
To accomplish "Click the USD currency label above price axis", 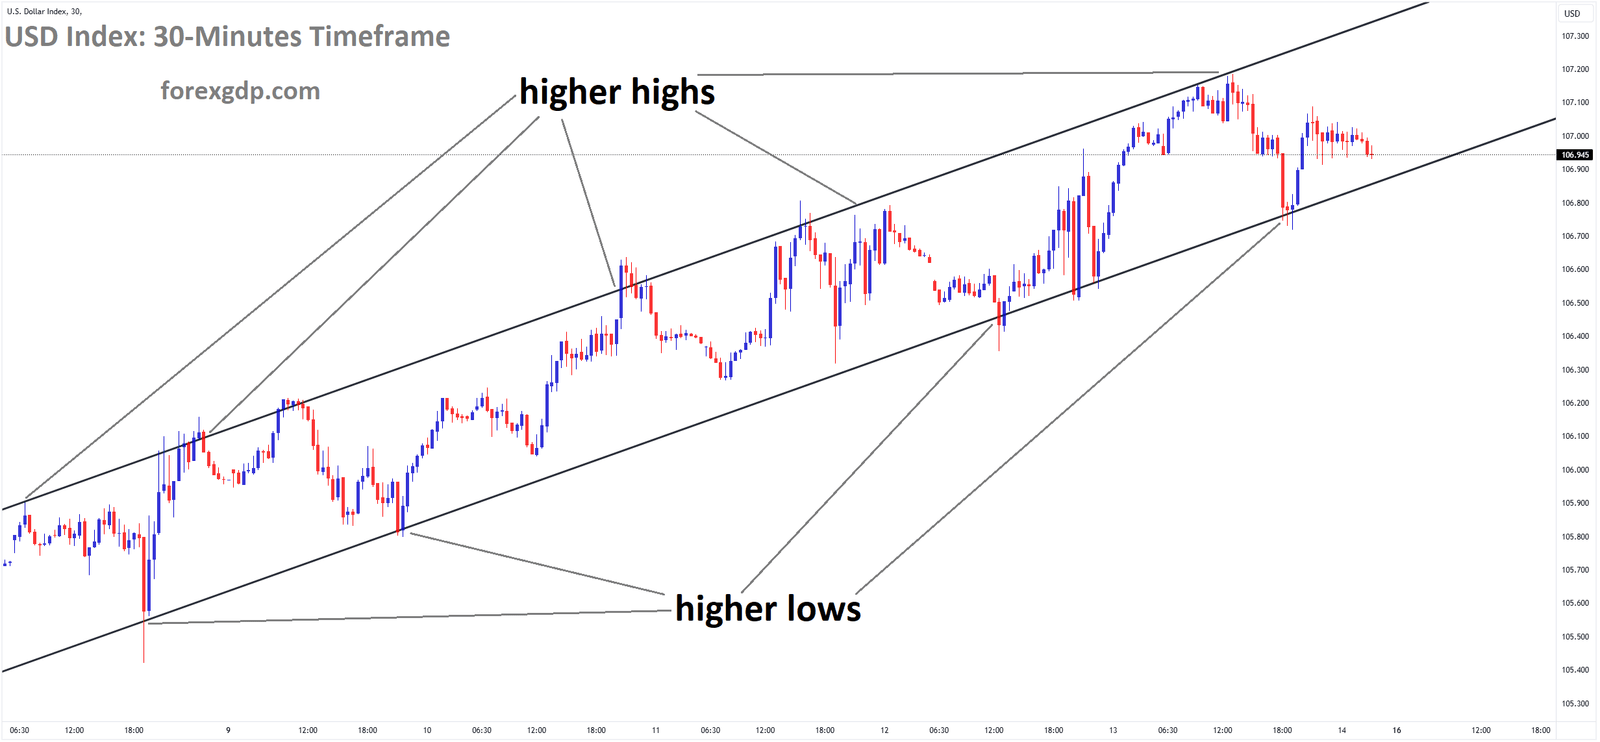I will 1572,14.
